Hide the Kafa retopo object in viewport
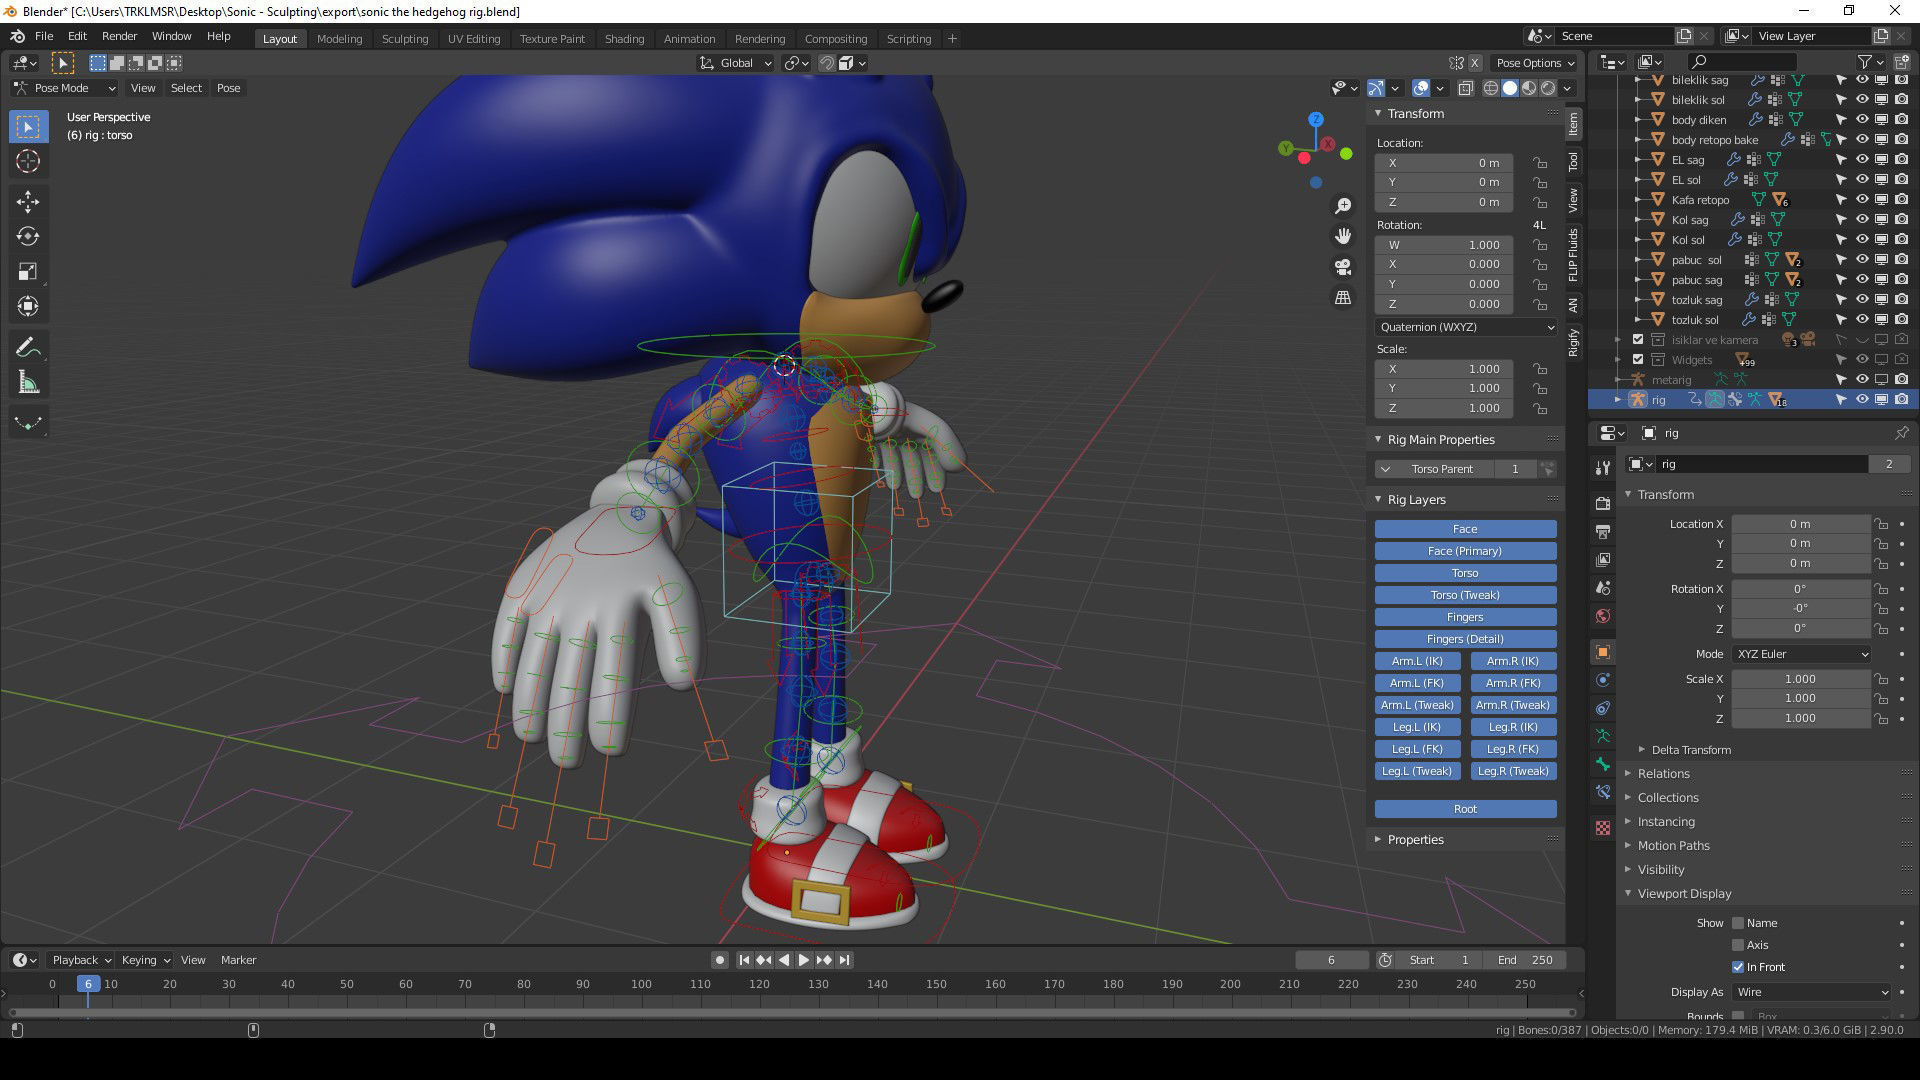This screenshot has height=1080, width=1920. (x=1862, y=199)
